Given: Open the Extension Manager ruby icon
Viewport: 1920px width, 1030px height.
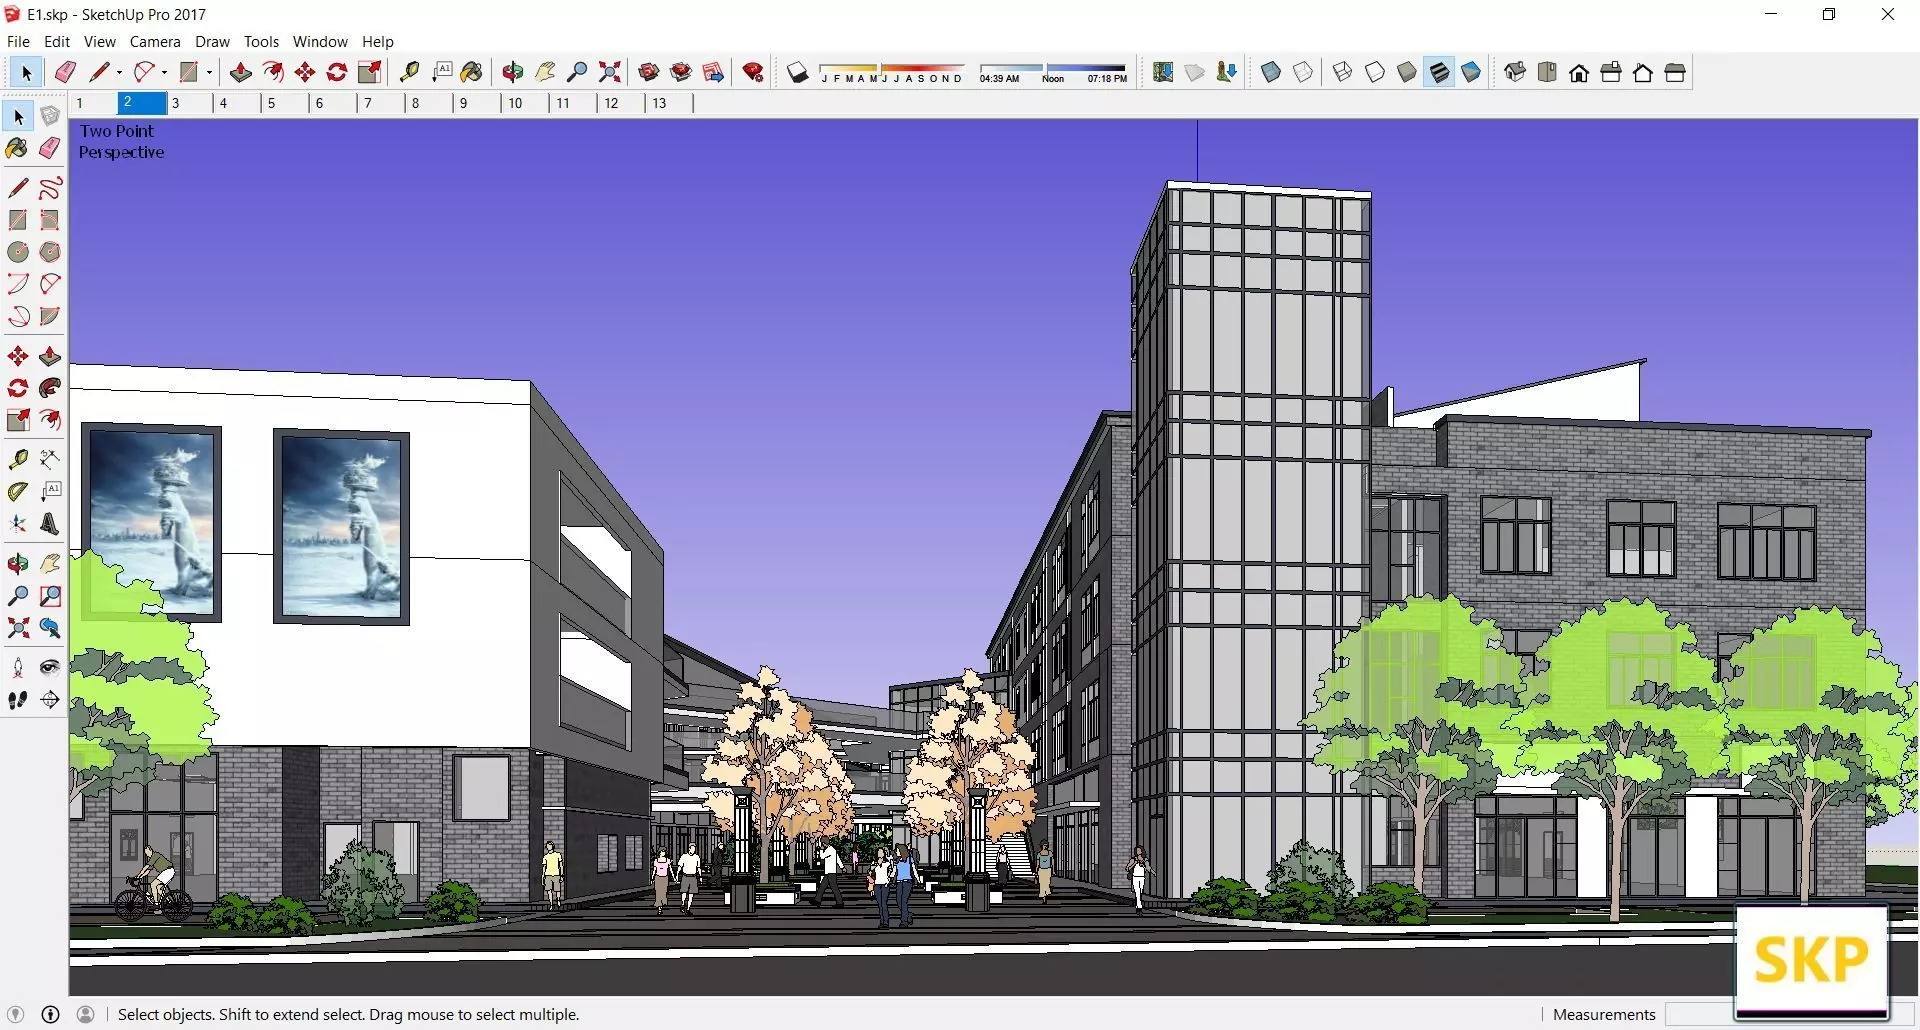Looking at the screenshot, I should tap(753, 72).
